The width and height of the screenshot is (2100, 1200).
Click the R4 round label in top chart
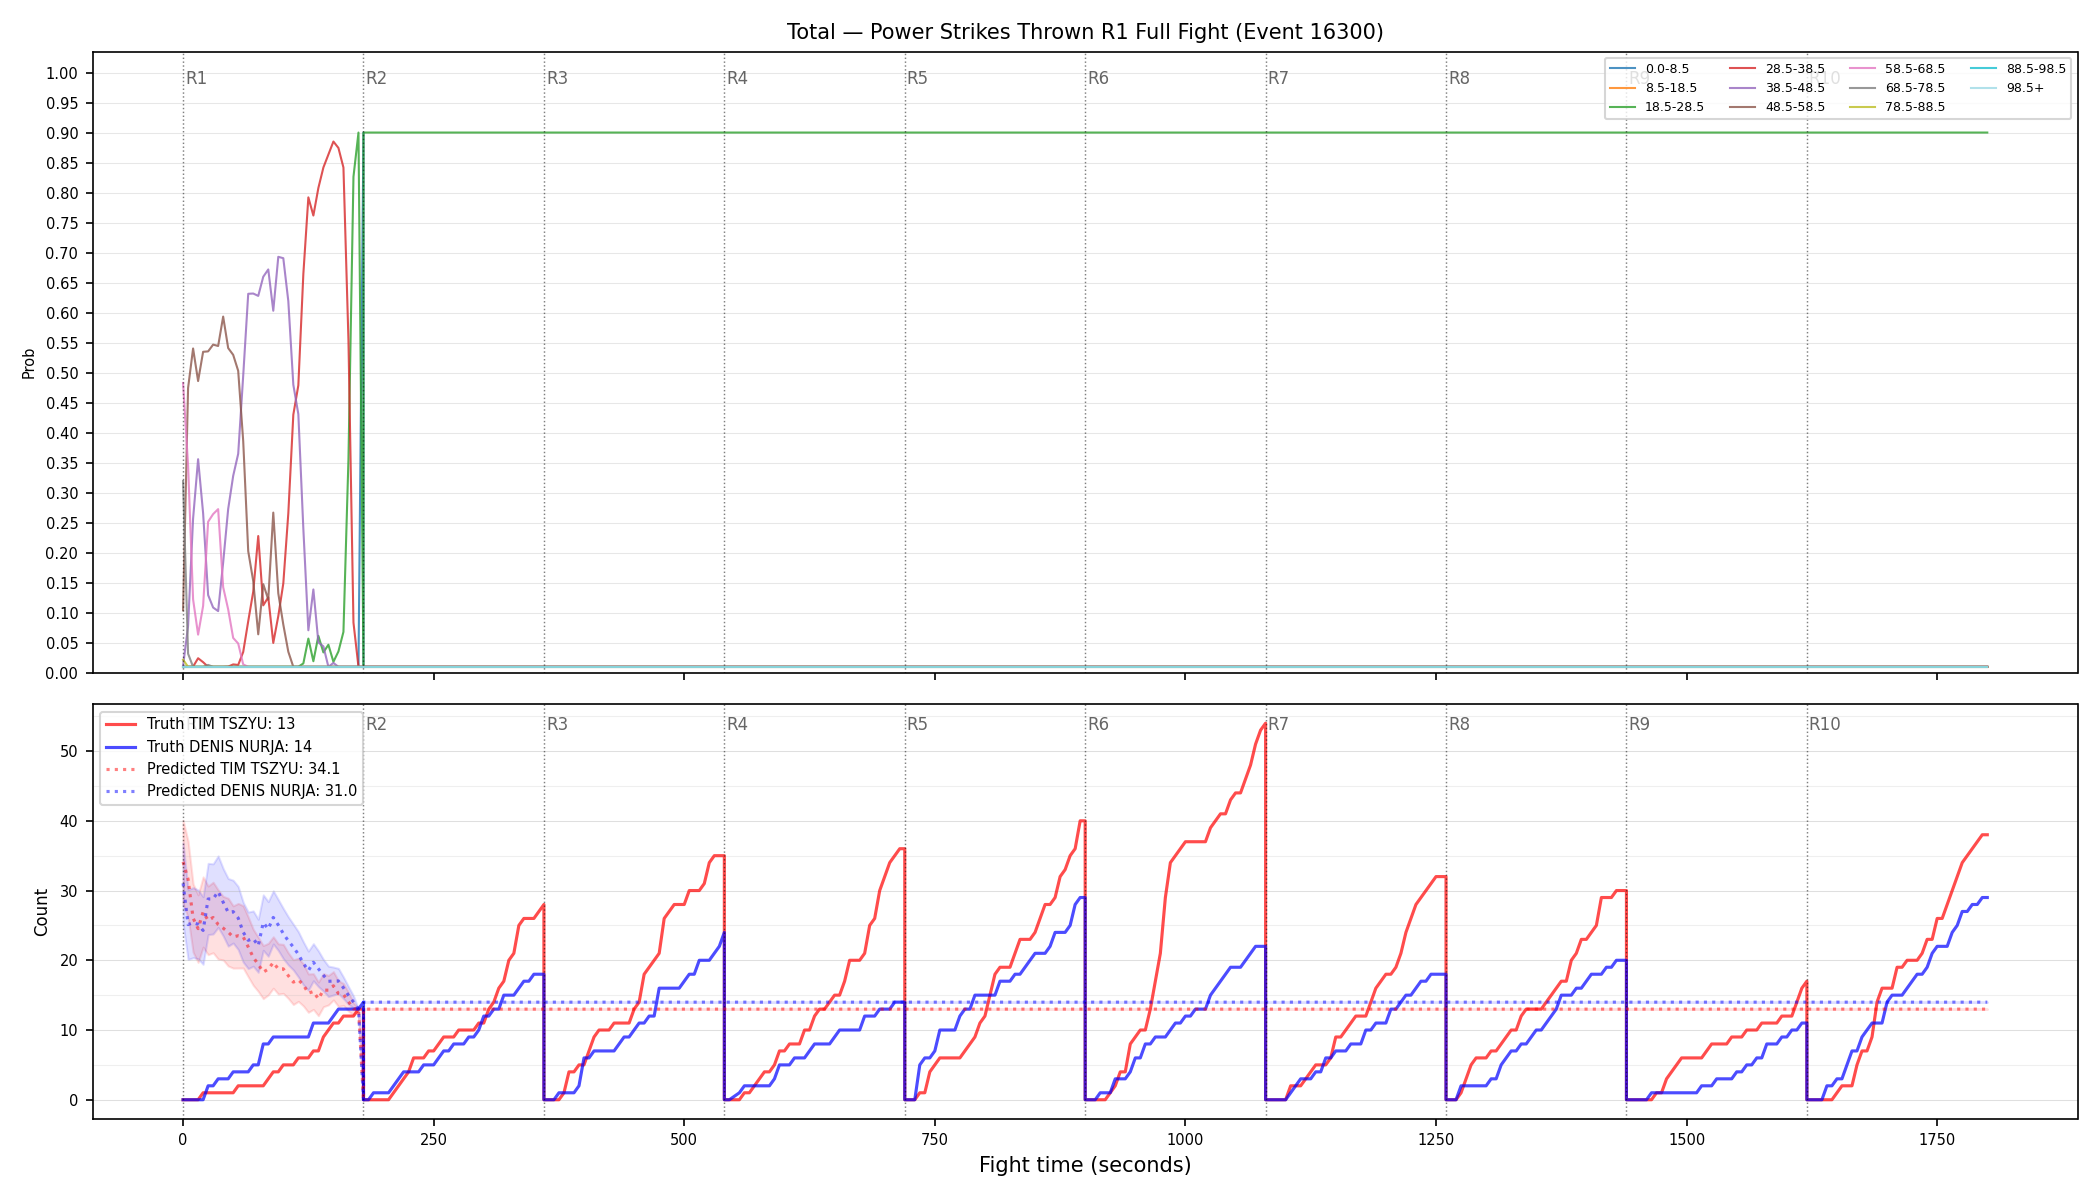point(737,78)
